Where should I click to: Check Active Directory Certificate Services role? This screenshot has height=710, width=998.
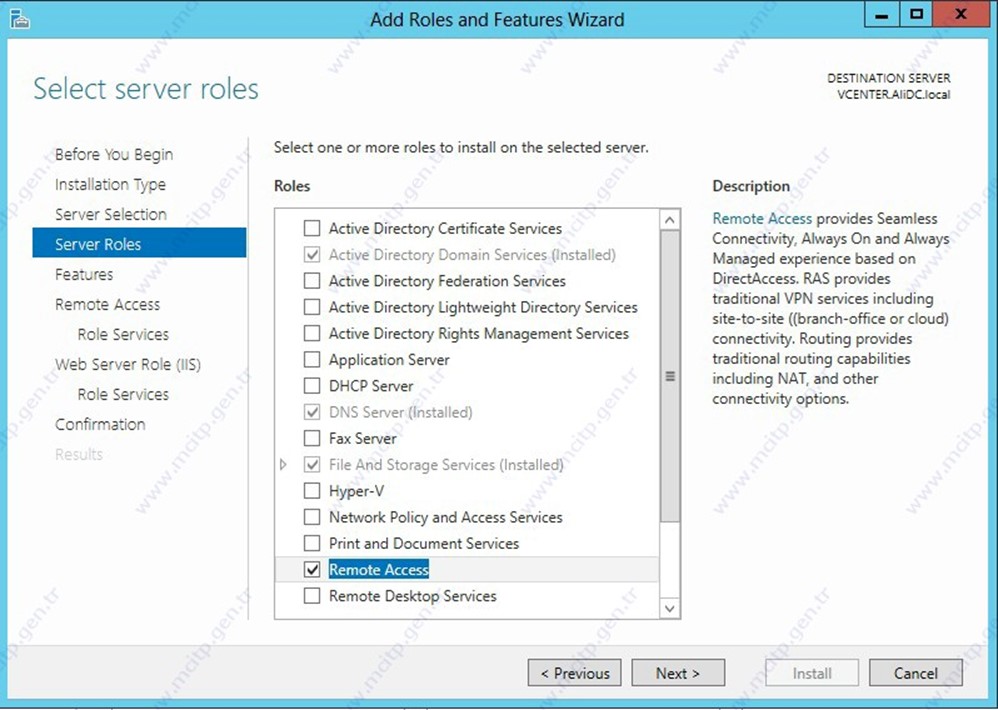point(312,228)
